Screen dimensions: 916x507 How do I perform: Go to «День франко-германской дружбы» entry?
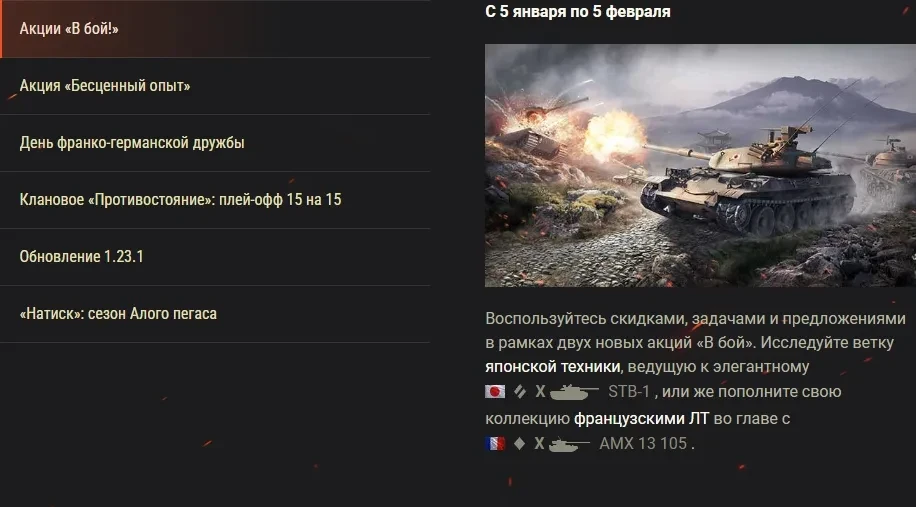215,143
